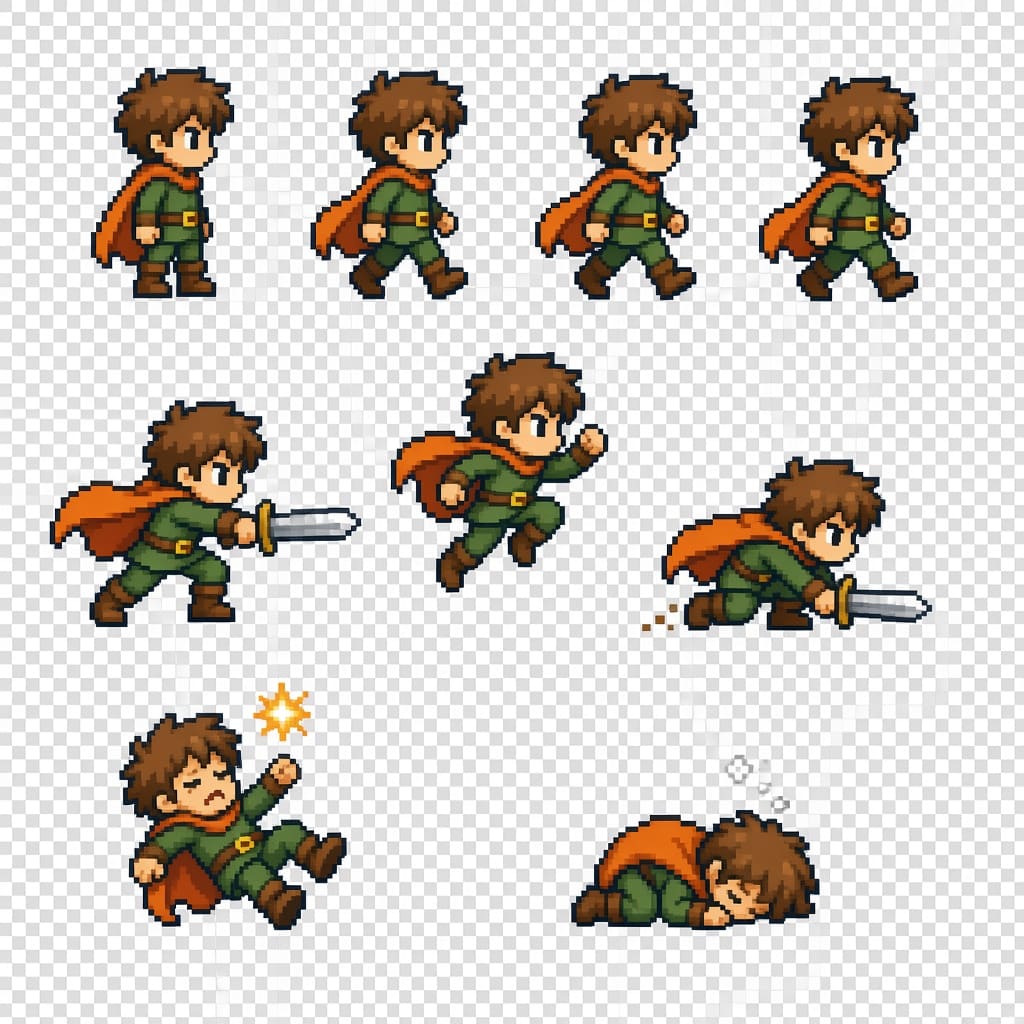Image resolution: width=1024 pixels, height=1024 pixels.
Task: Pick the first walking sprite beside the idle pose
Action: tap(389, 185)
